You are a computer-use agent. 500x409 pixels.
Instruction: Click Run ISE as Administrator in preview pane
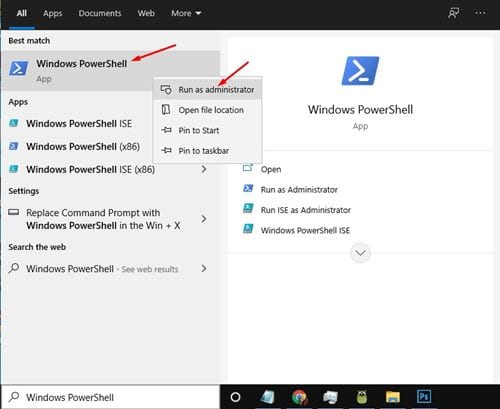click(x=306, y=210)
